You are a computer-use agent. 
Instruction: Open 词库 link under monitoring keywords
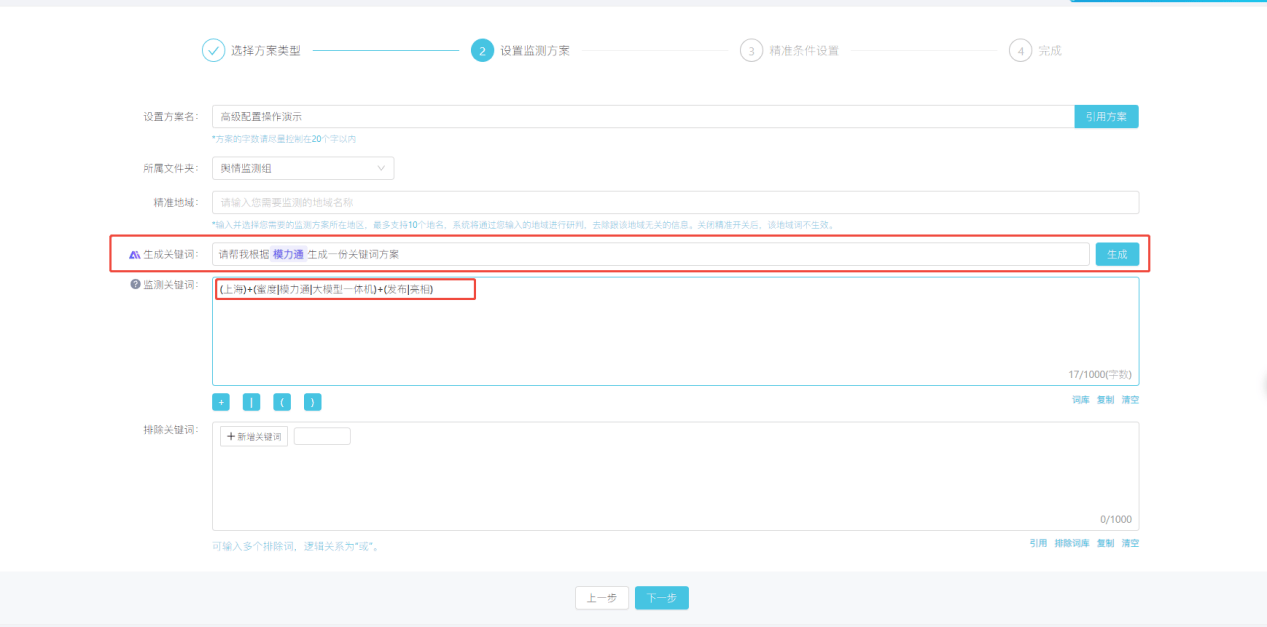(1080, 400)
